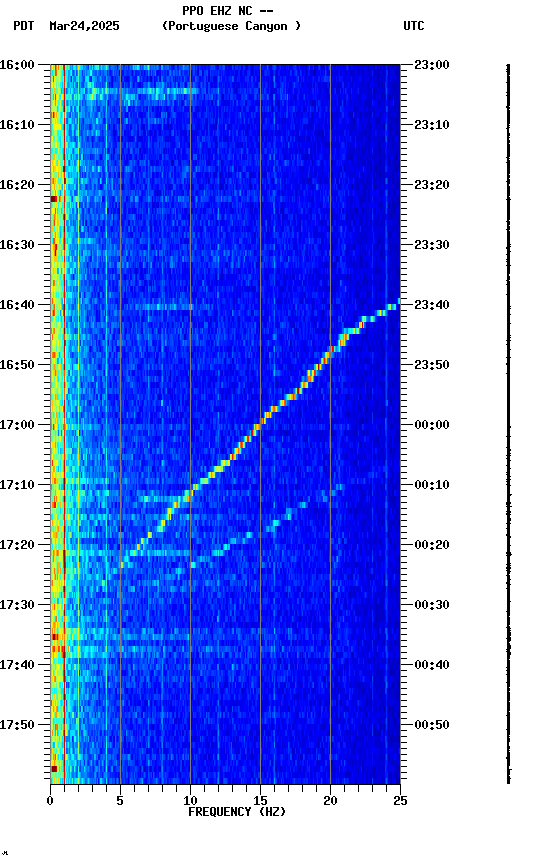The image size is (552, 864).
Task: Click the '17:00' PDT time label
Action: 17,425
